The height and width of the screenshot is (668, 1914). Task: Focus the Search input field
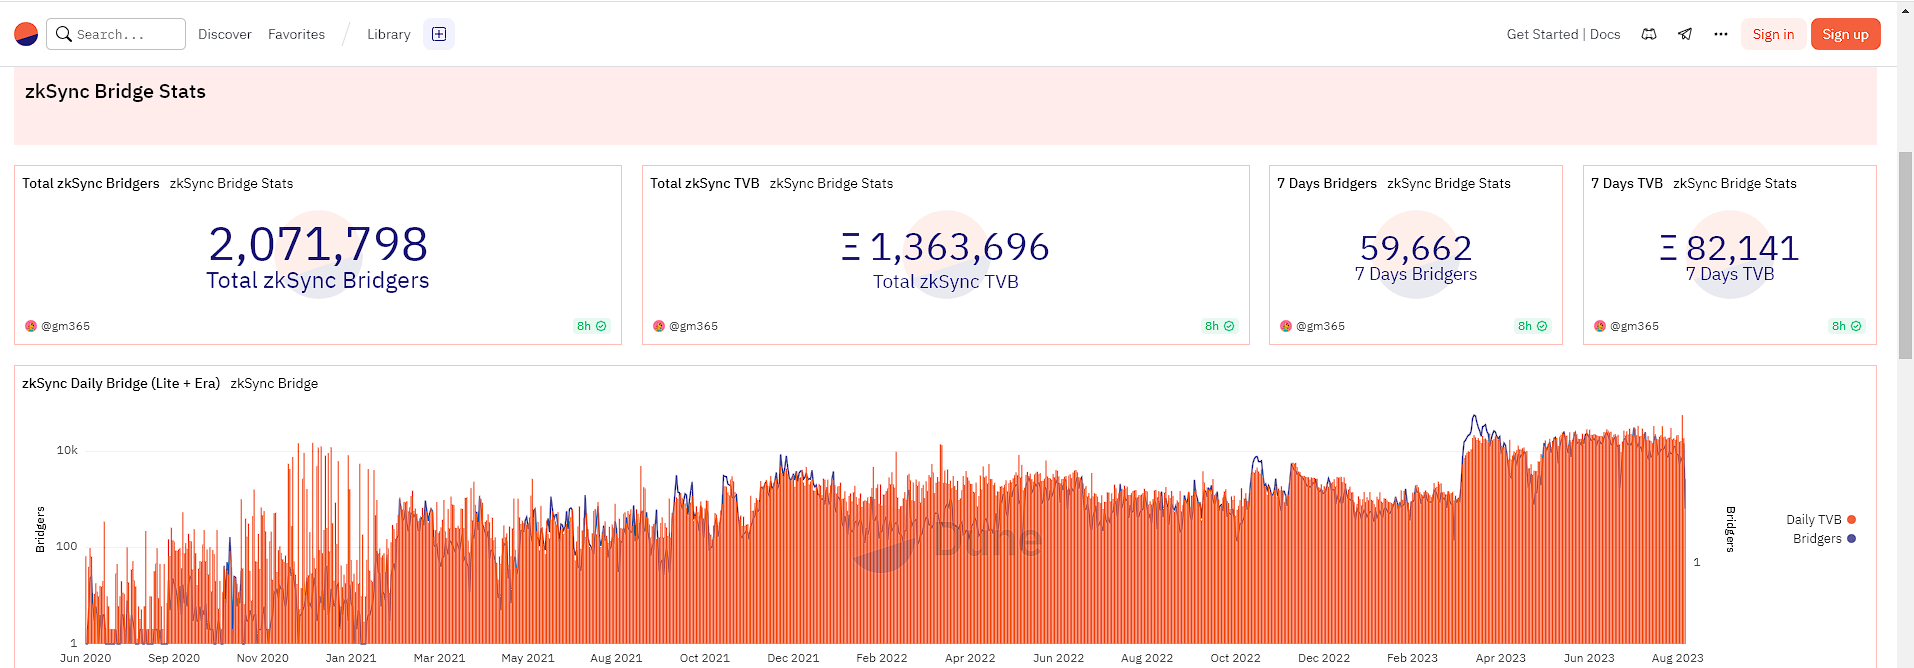(x=116, y=34)
